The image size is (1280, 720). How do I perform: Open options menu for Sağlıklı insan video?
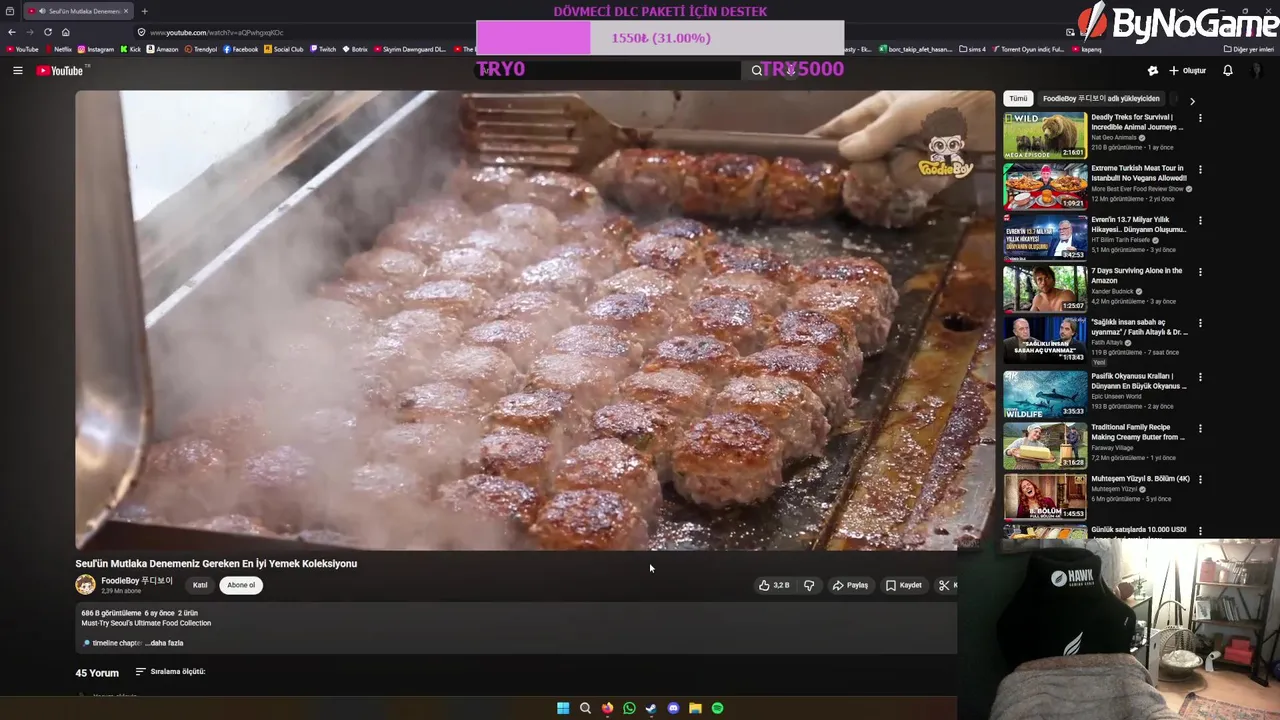[1200, 324]
